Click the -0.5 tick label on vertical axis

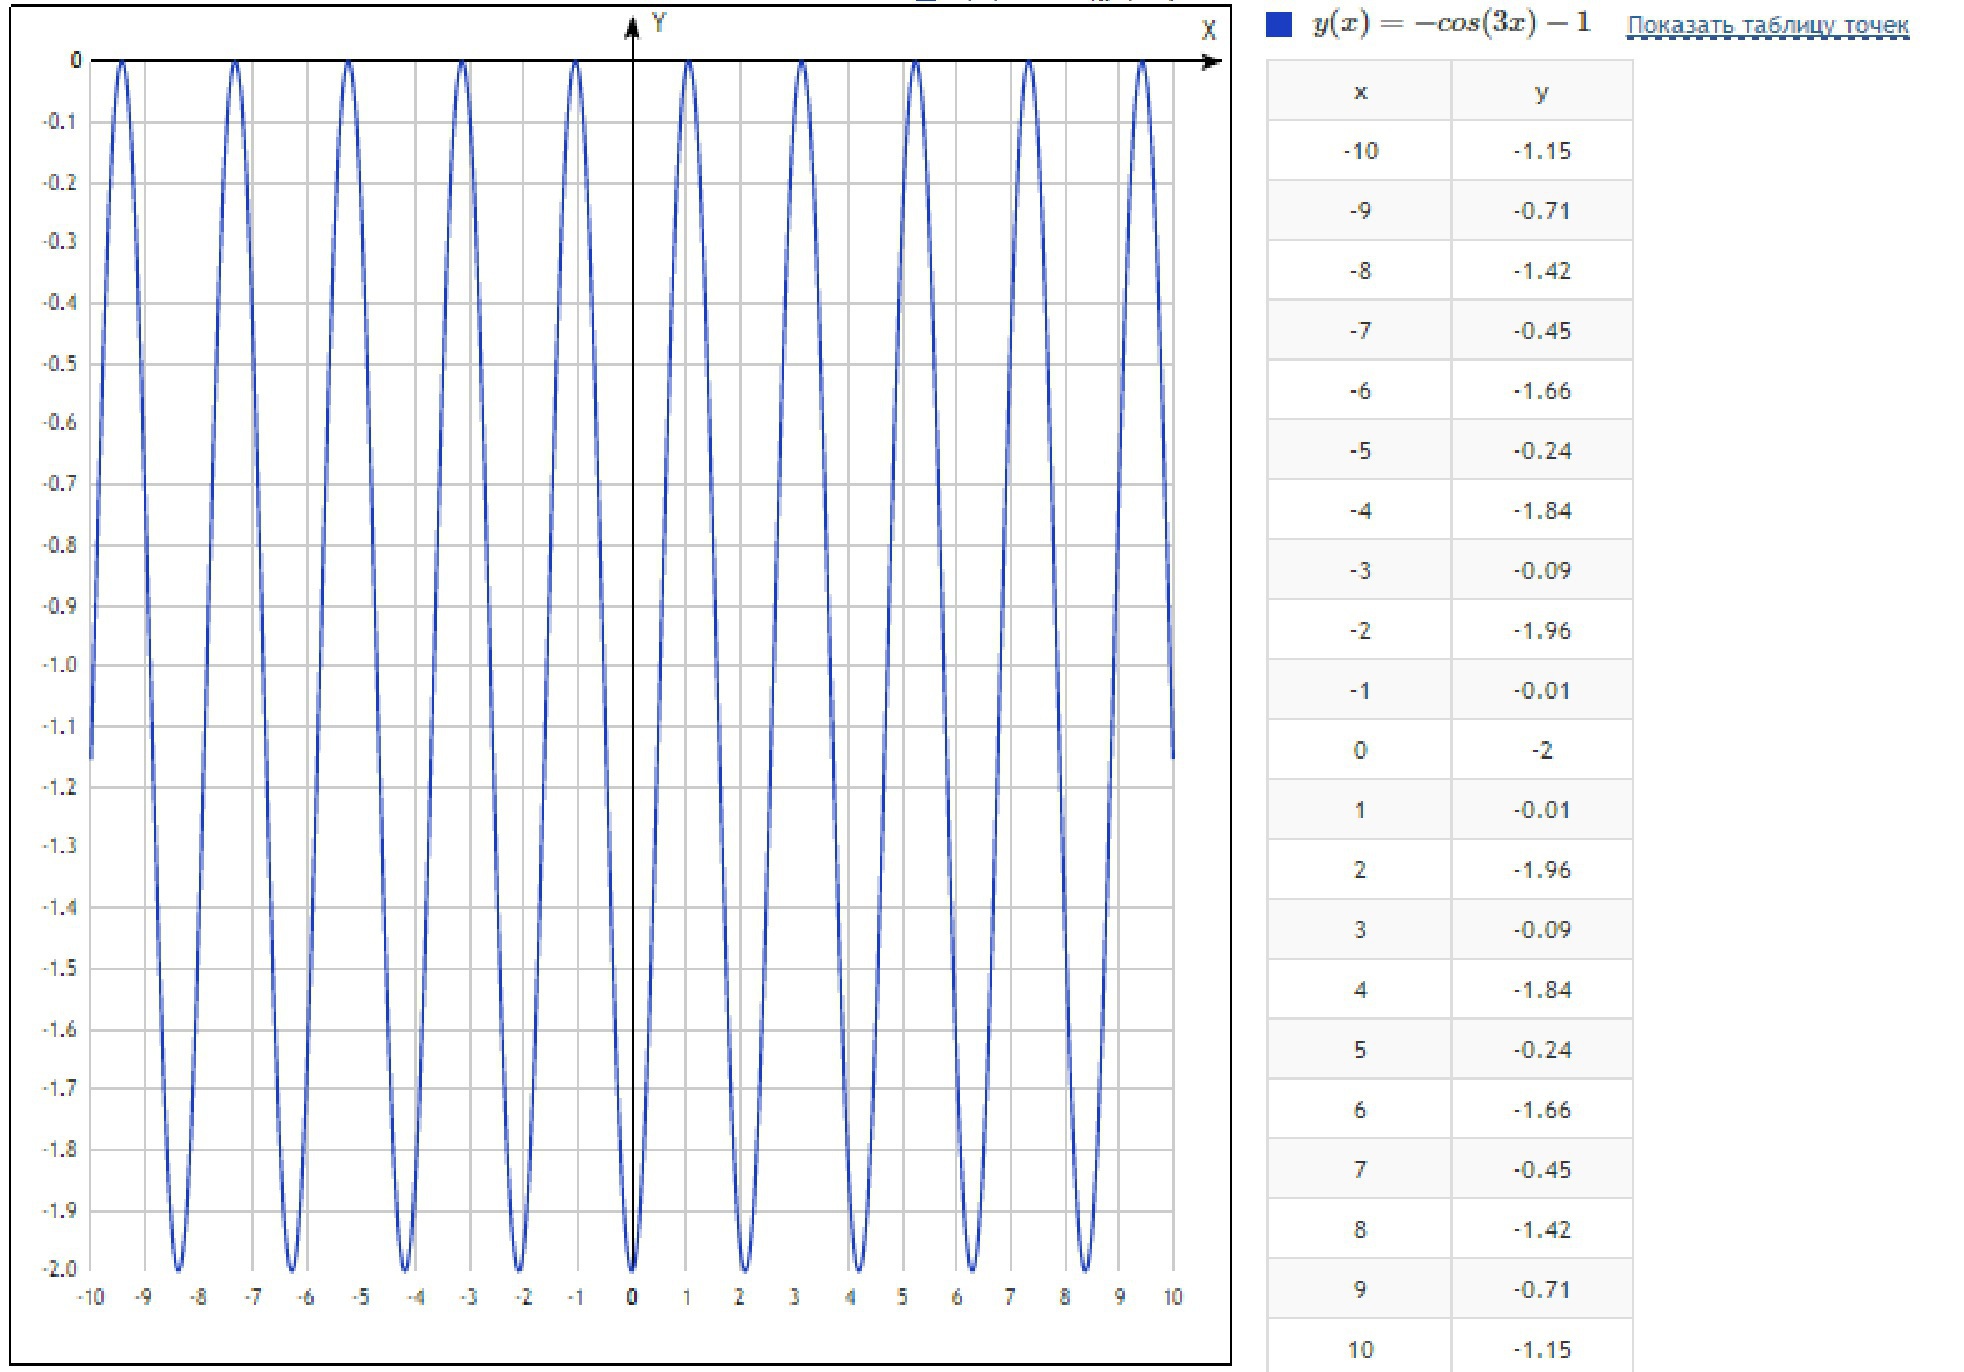(60, 364)
